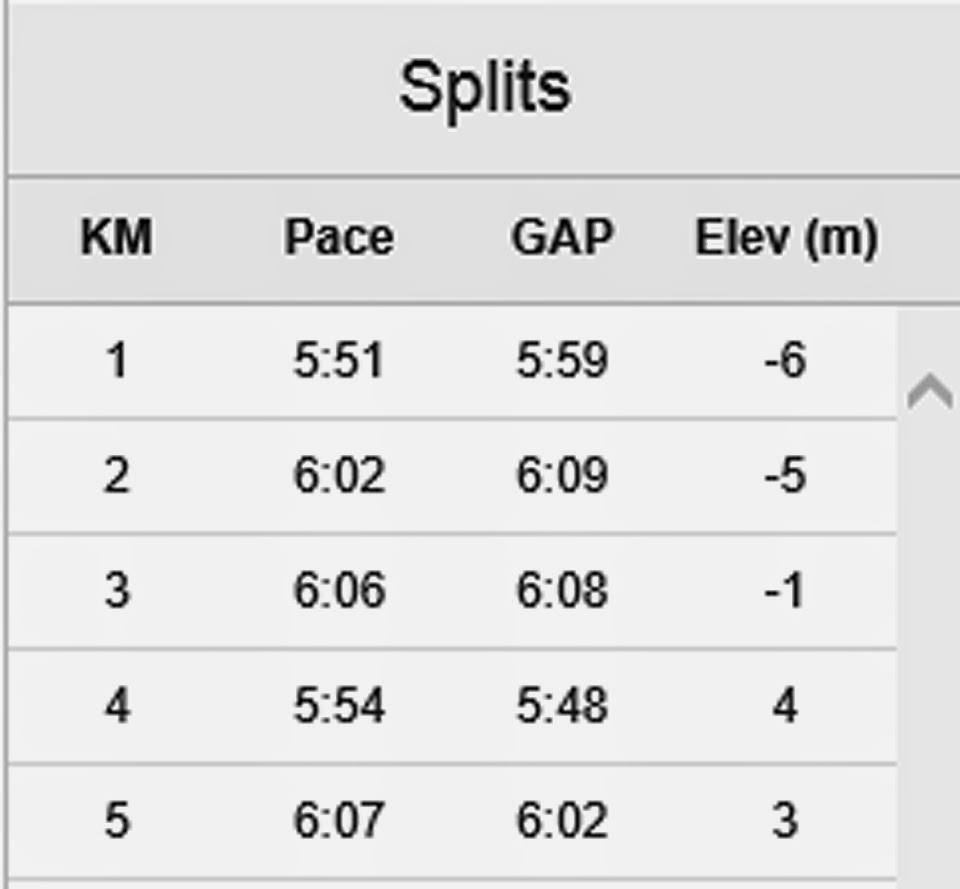The width and height of the screenshot is (960, 889).
Task: Select the KM column header
Action: pyautogui.click(x=117, y=239)
